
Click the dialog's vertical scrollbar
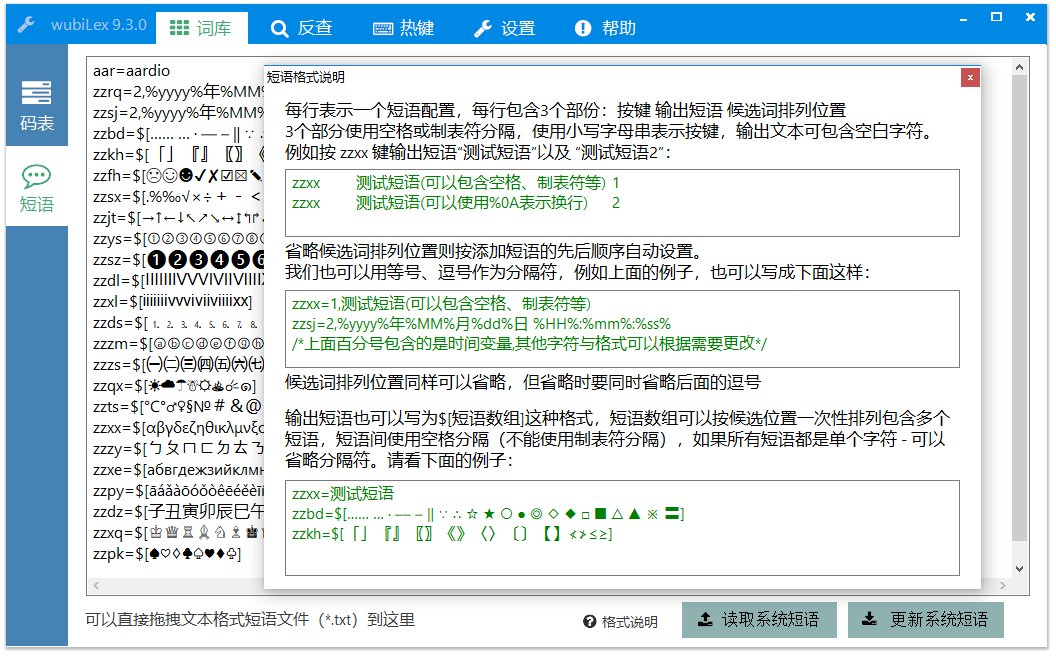[x=1021, y=300]
